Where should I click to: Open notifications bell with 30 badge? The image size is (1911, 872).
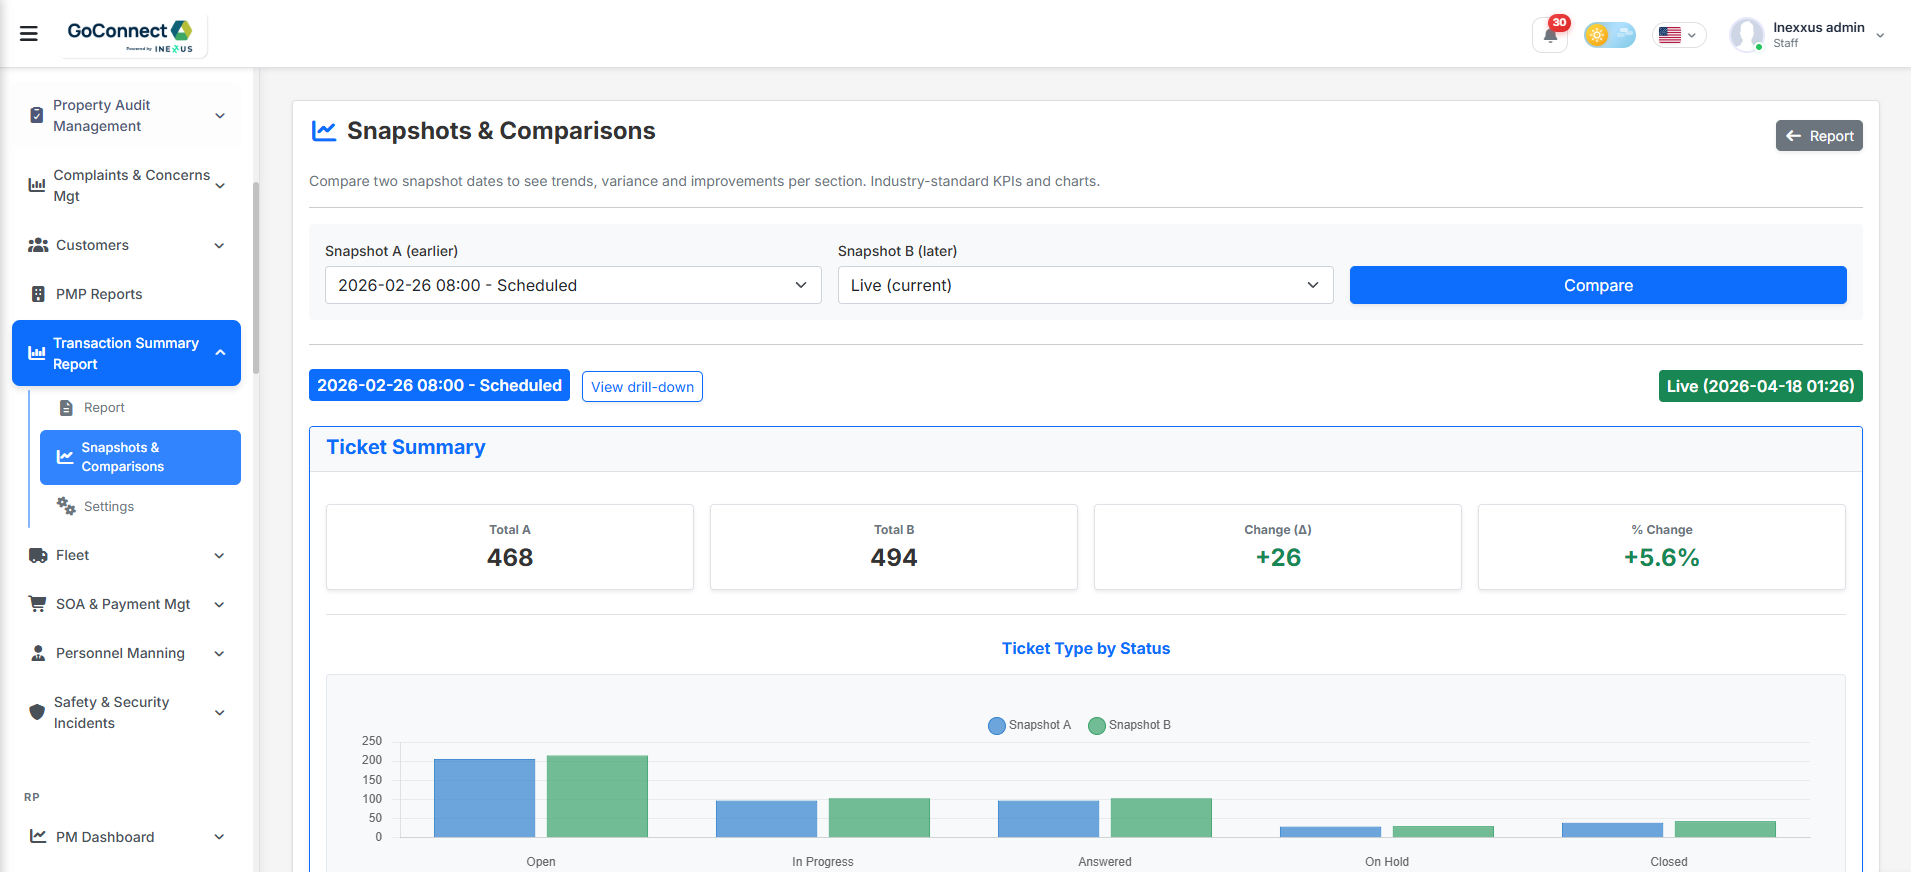(x=1550, y=35)
